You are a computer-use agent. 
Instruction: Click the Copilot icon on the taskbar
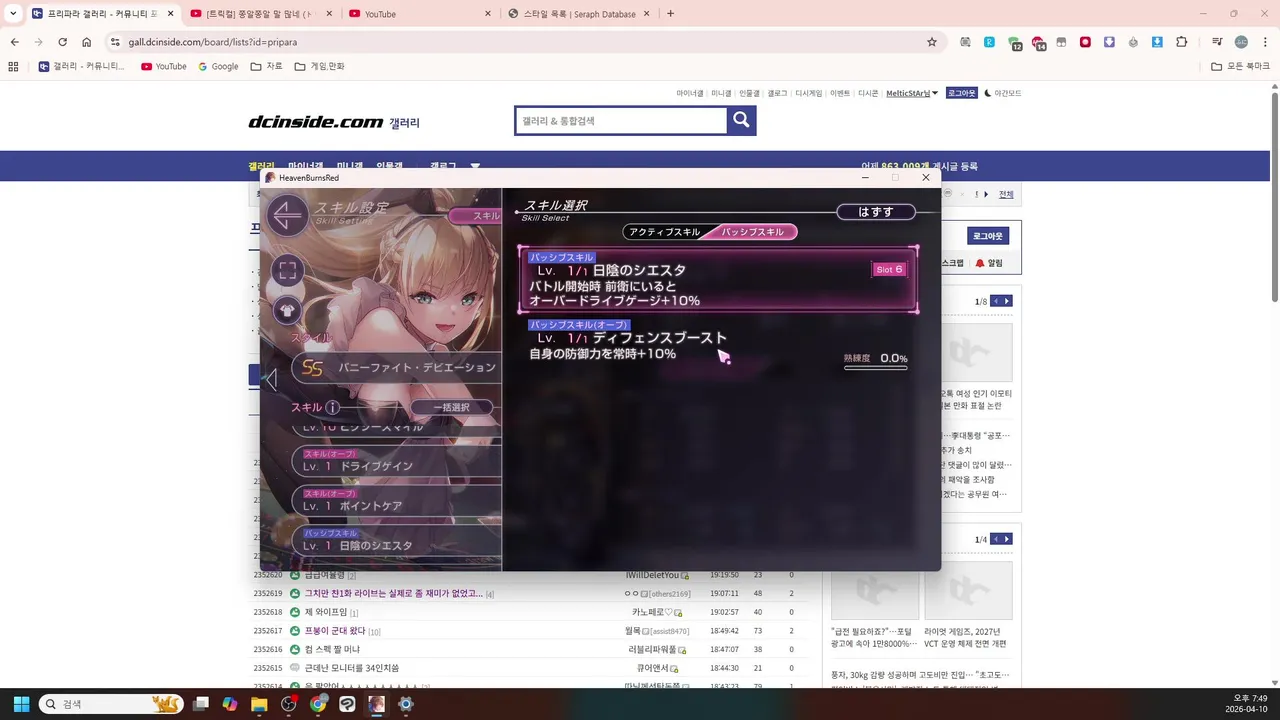click(x=230, y=704)
